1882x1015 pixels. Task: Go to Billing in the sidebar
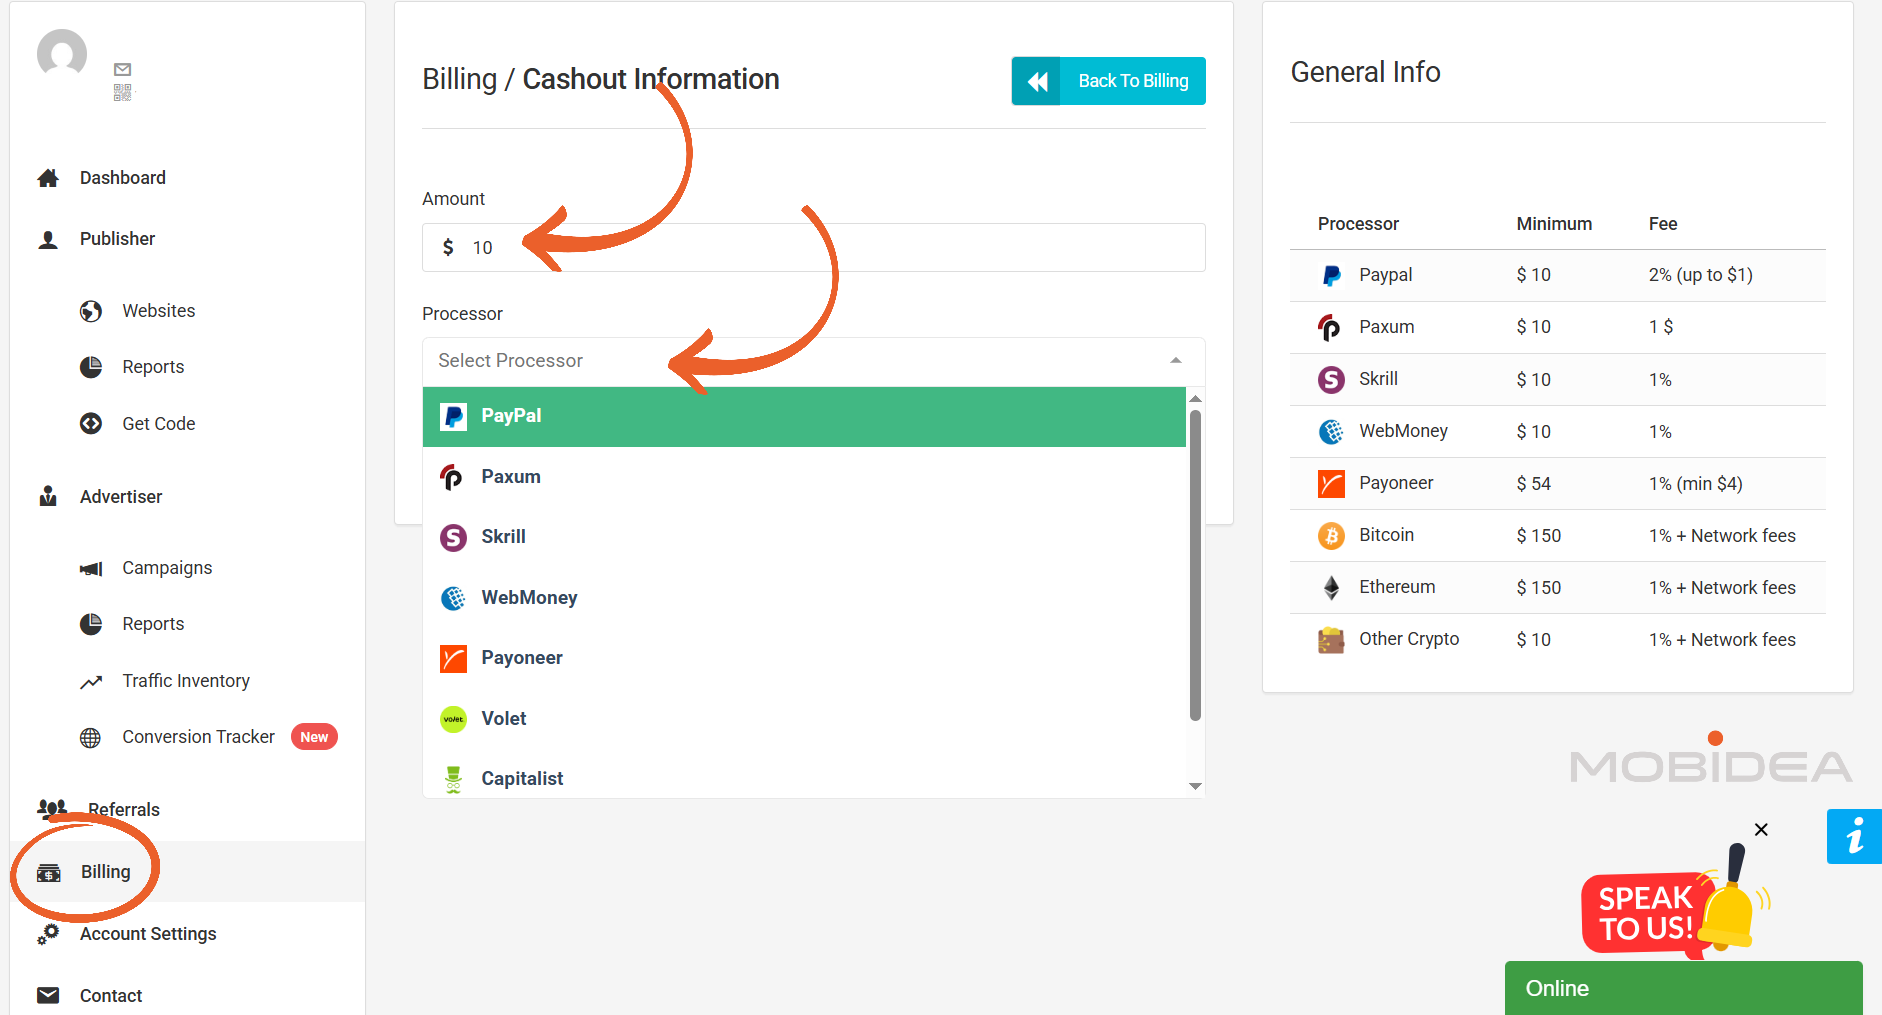105,872
